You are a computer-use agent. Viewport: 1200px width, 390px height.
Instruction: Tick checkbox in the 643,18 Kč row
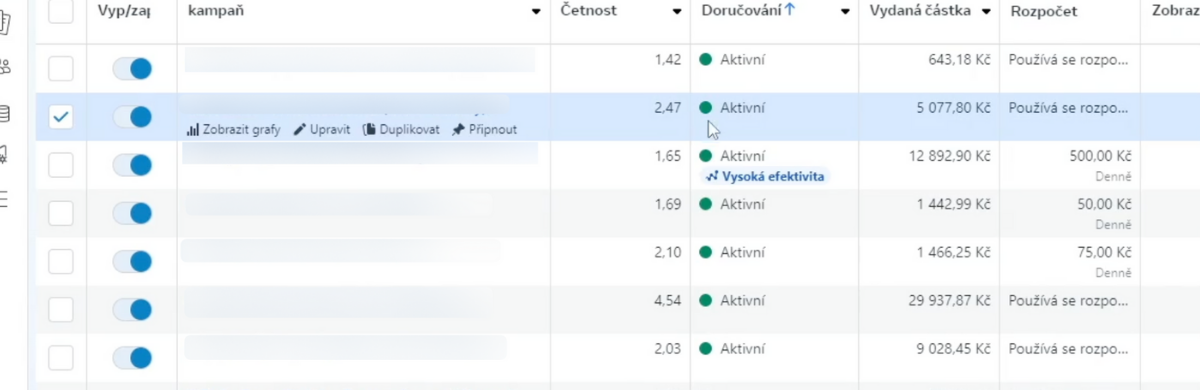[x=61, y=69]
